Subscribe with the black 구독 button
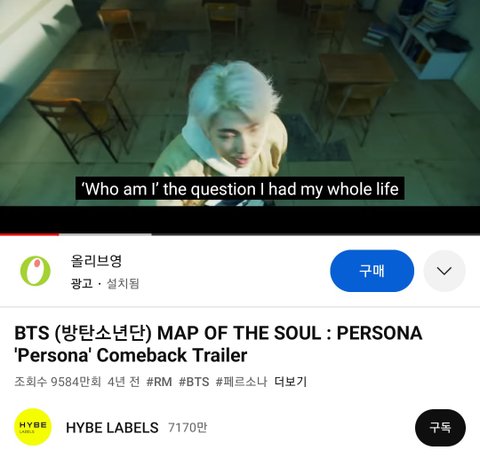This screenshot has width=480, height=458. (x=440, y=427)
